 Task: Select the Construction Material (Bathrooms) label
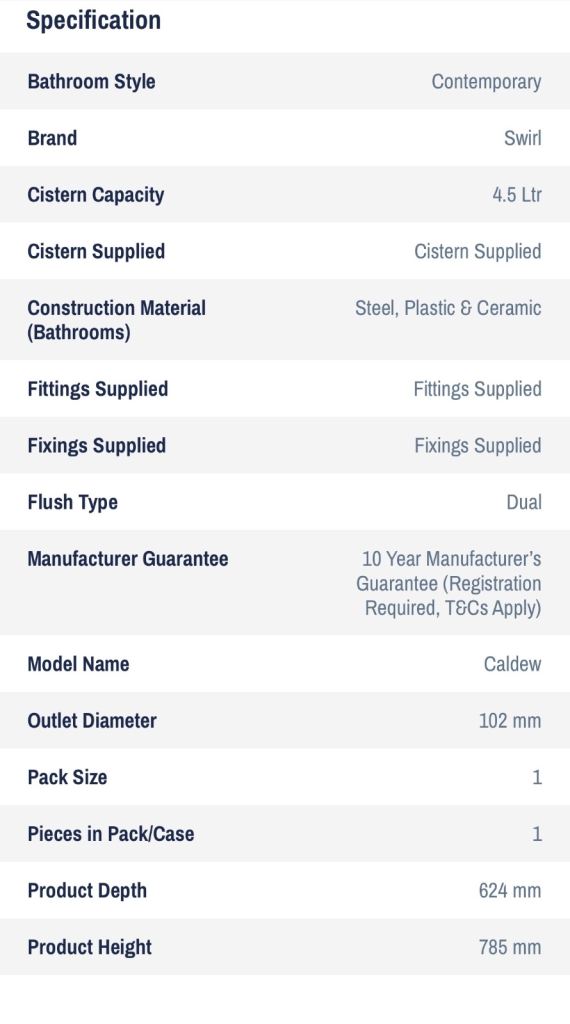click(x=117, y=320)
